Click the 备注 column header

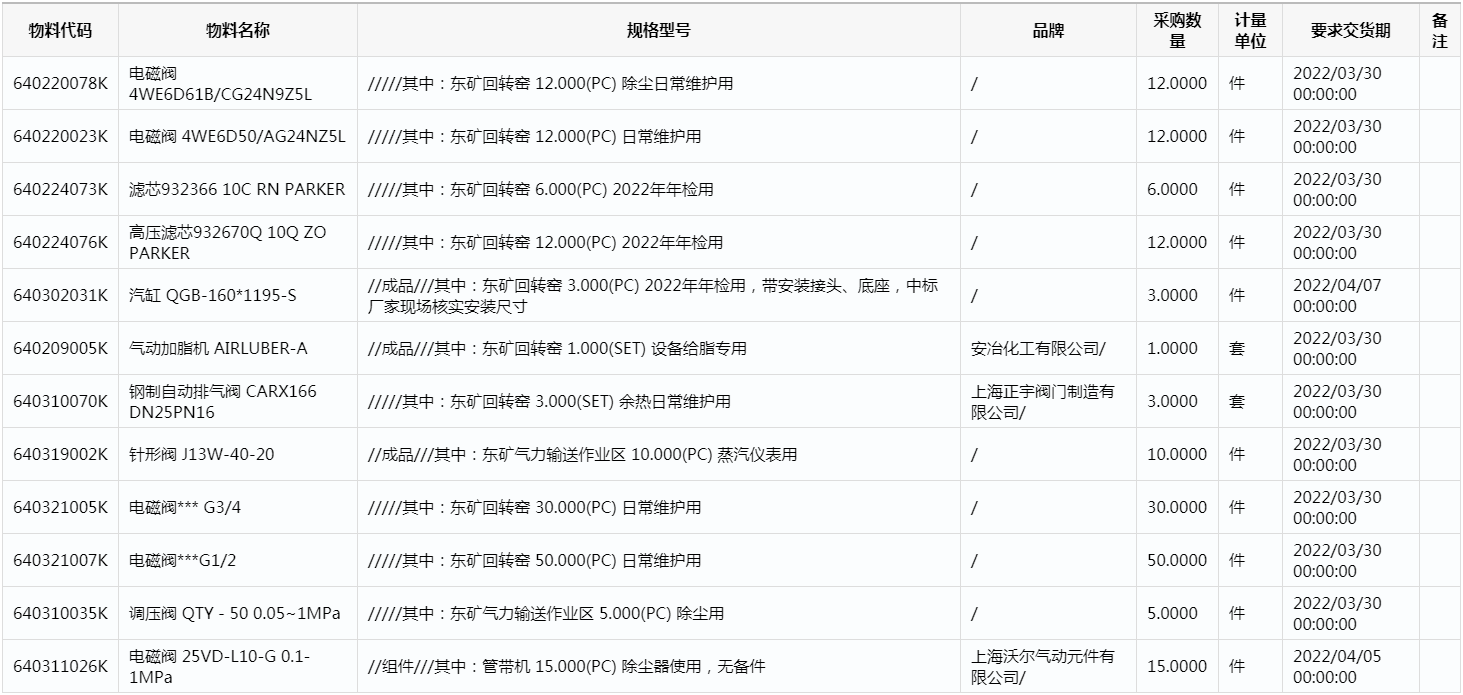tap(1440, 31)
